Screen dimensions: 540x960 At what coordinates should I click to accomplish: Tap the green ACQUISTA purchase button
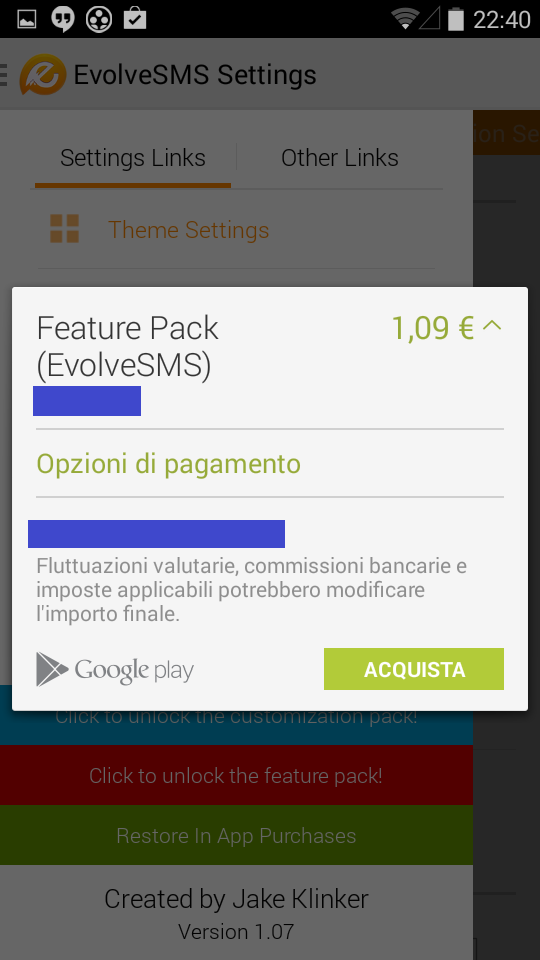[414, 669]
